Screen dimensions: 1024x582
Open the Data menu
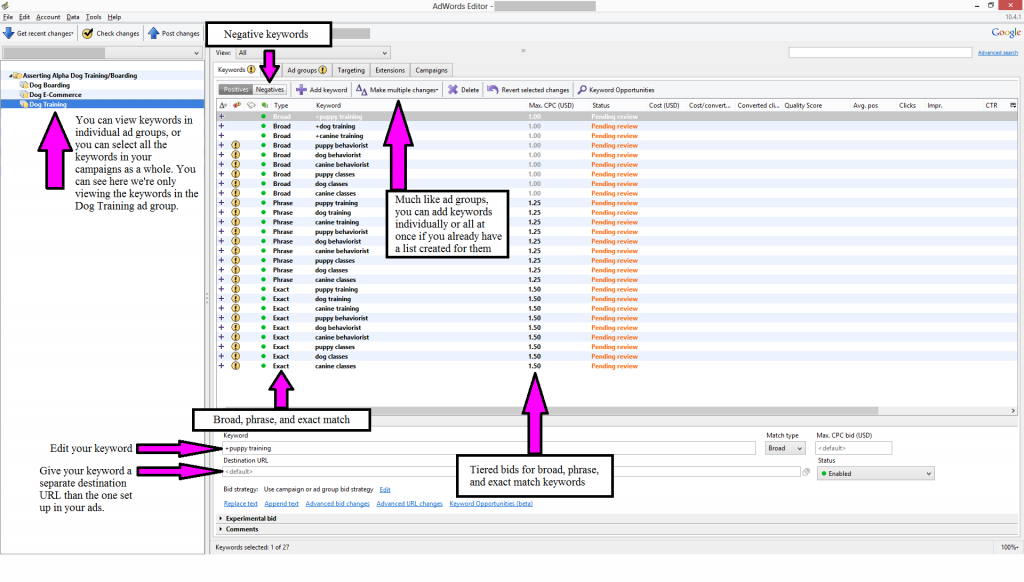[x=72, y=17]
